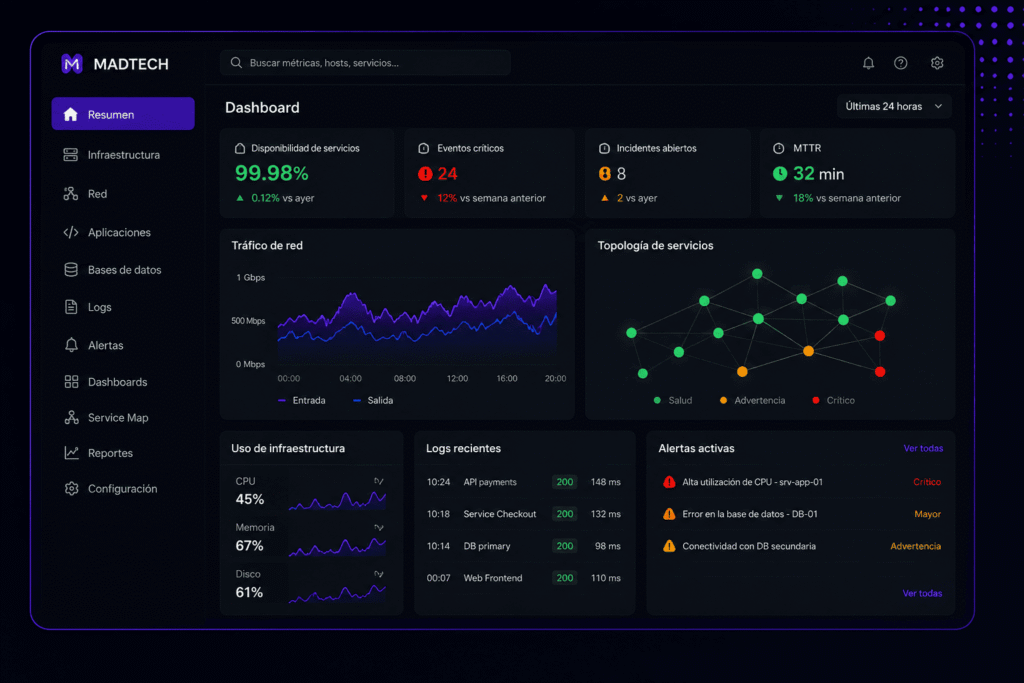This screenshot has height=683, width=1024.
Task: Click the red critical icon beside 24
Action: 425,174
